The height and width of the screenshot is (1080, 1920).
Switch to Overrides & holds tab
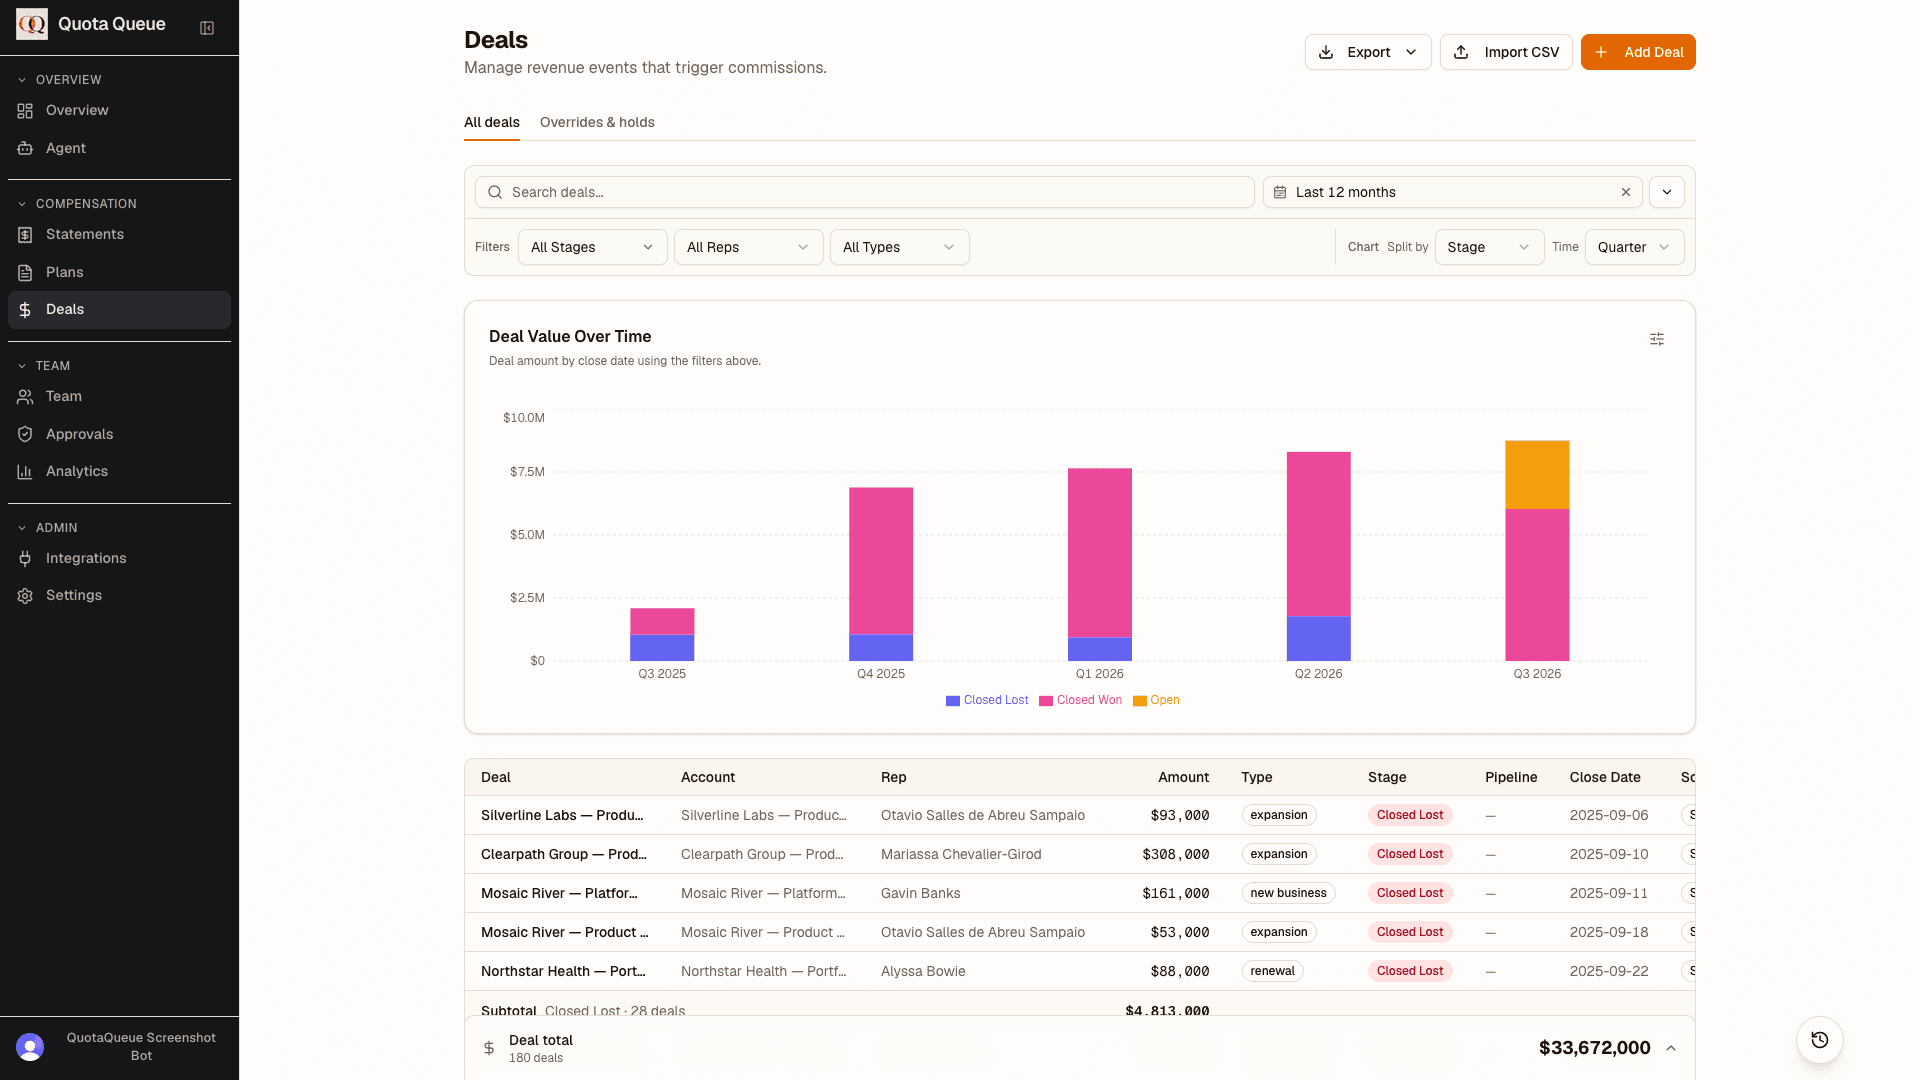pos(597,122)
